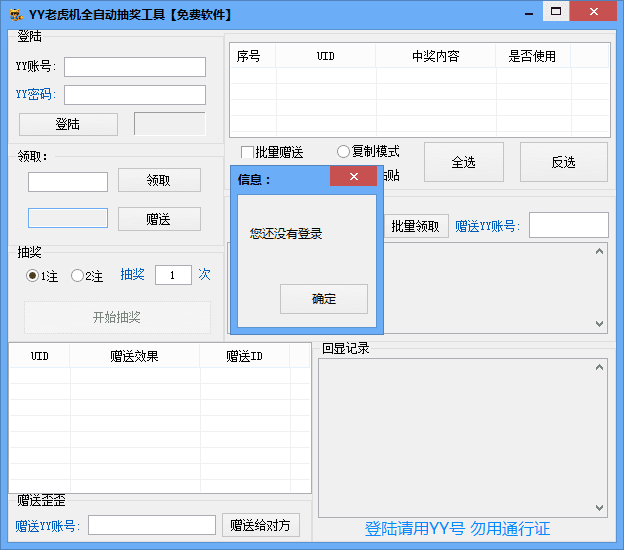Image resolution: width=624 pixels, height=550 pixels.
Task: Click the app icon in title bar
Action: [x=16, y=15]
